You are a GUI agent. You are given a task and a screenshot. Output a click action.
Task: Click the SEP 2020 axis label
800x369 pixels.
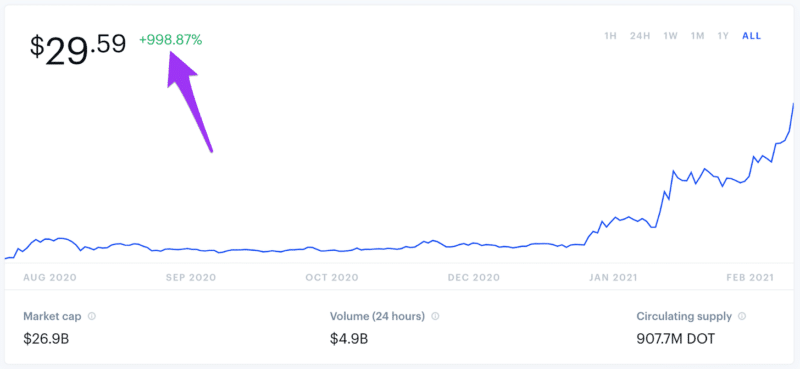pos(191,278)
